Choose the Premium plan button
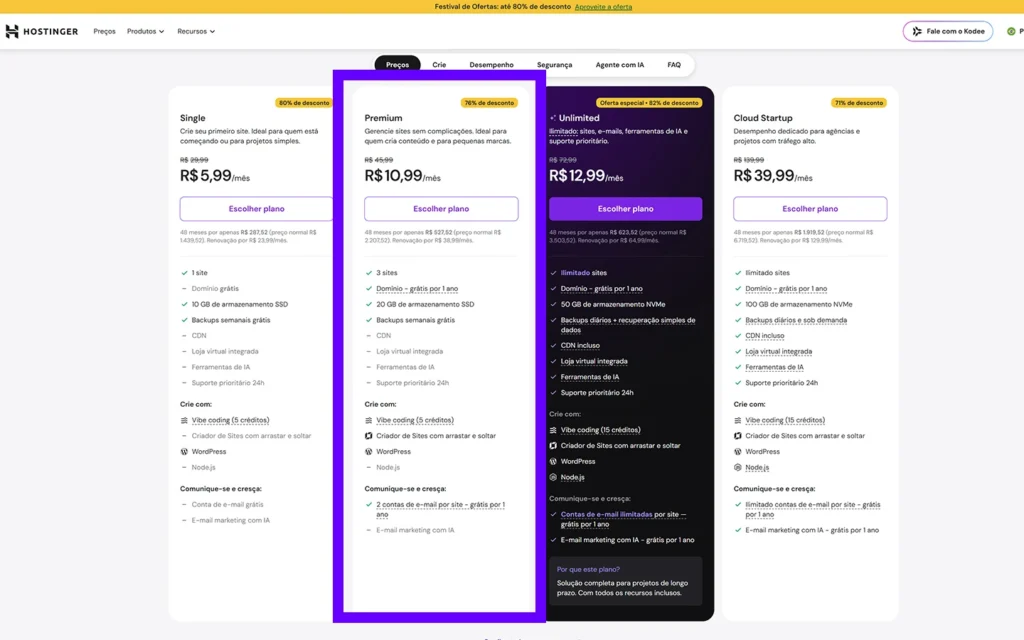The height and width of the screenshot is (640, 1024). coord(441,209)
